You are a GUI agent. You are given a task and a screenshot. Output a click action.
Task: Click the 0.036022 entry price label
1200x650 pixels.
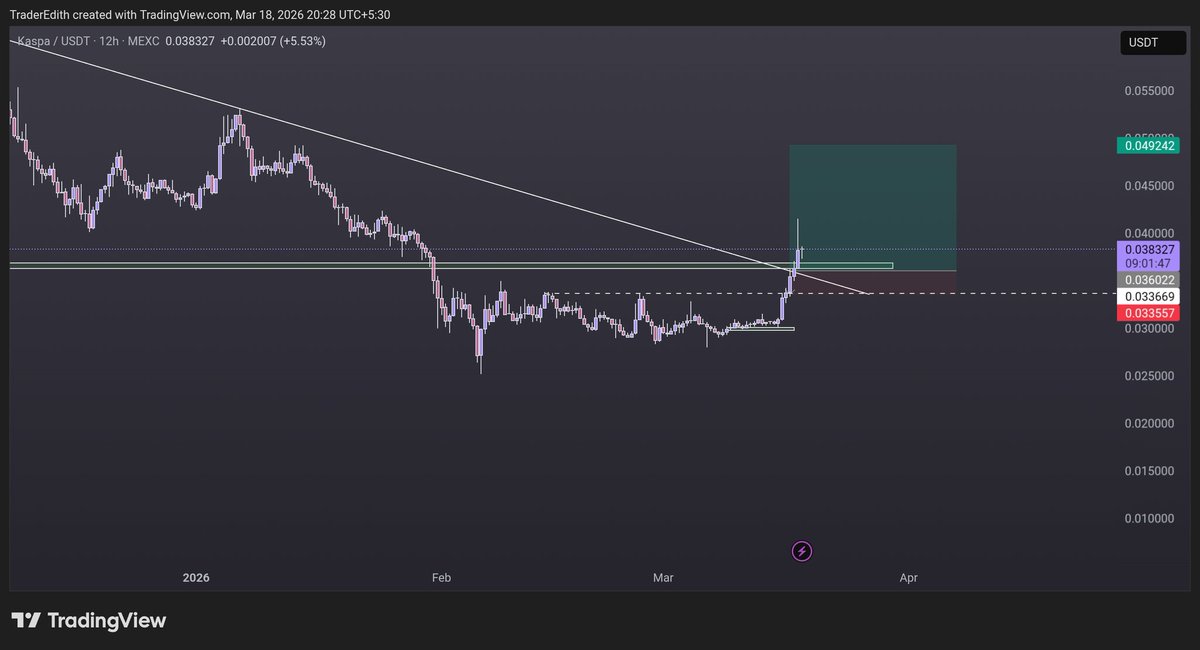(x=1148, y=280)
